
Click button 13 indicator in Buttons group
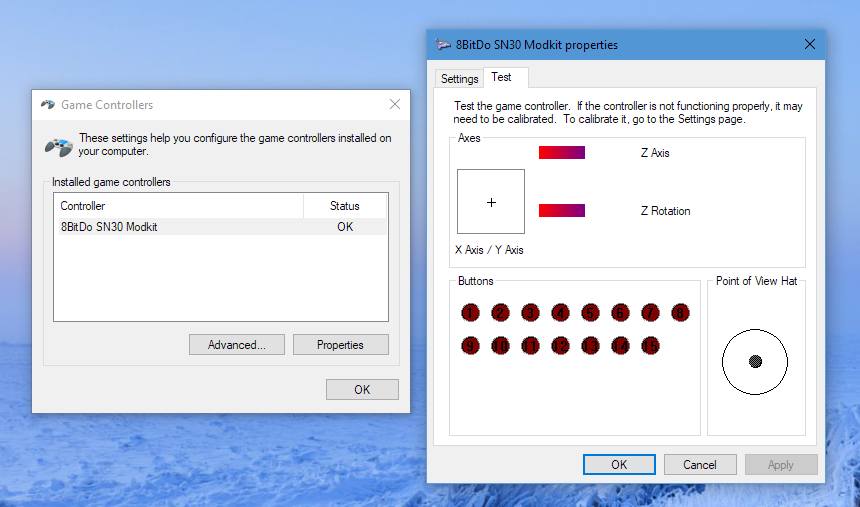click(590, 346)
